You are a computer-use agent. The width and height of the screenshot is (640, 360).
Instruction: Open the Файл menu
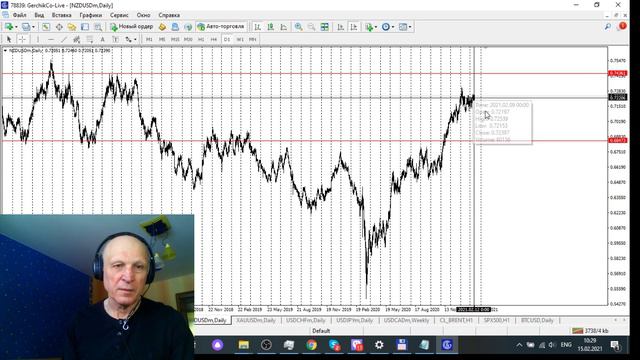[20, 15]
